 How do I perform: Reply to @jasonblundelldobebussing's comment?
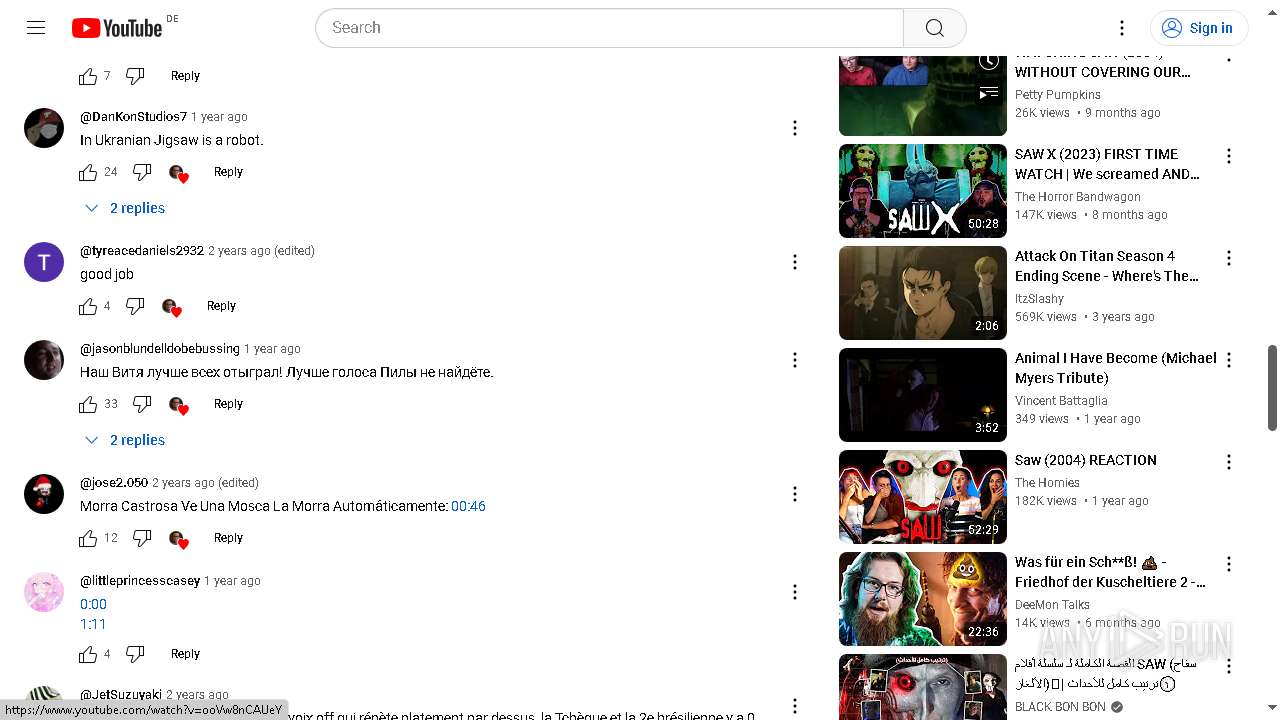point(228,404)
